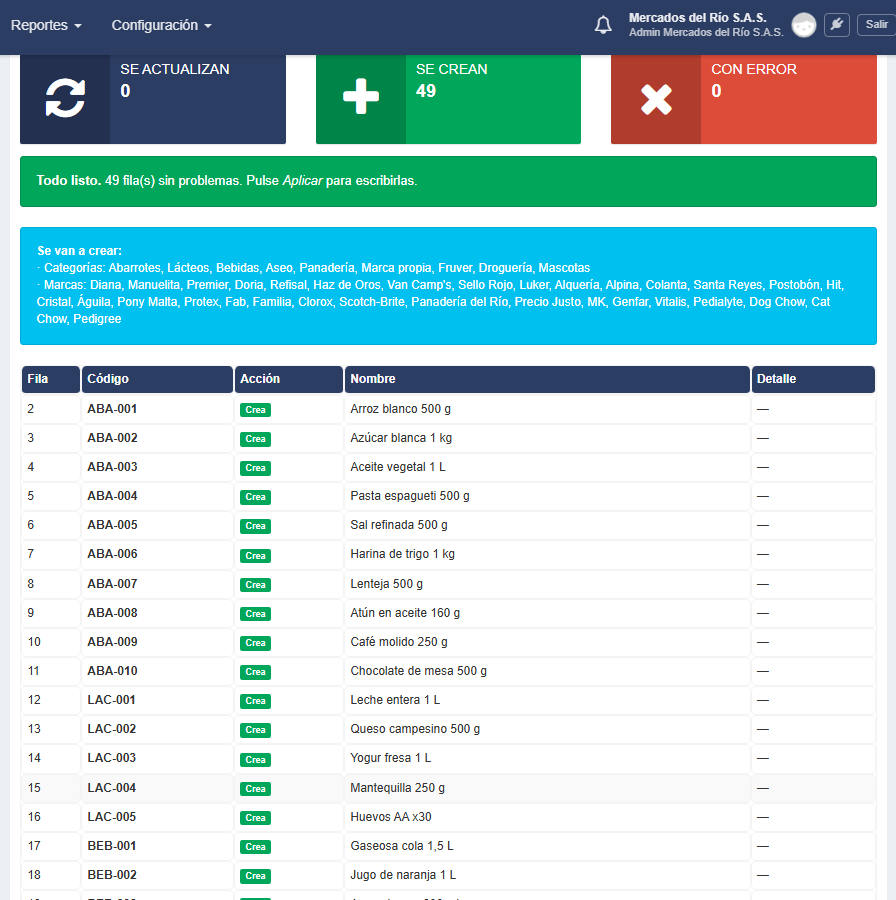Image resolution: width=896 pixels, height=900 pixels.
Task: Click the Mercados del Río S.A.S. company name
Action: click(x=697, y=18)
